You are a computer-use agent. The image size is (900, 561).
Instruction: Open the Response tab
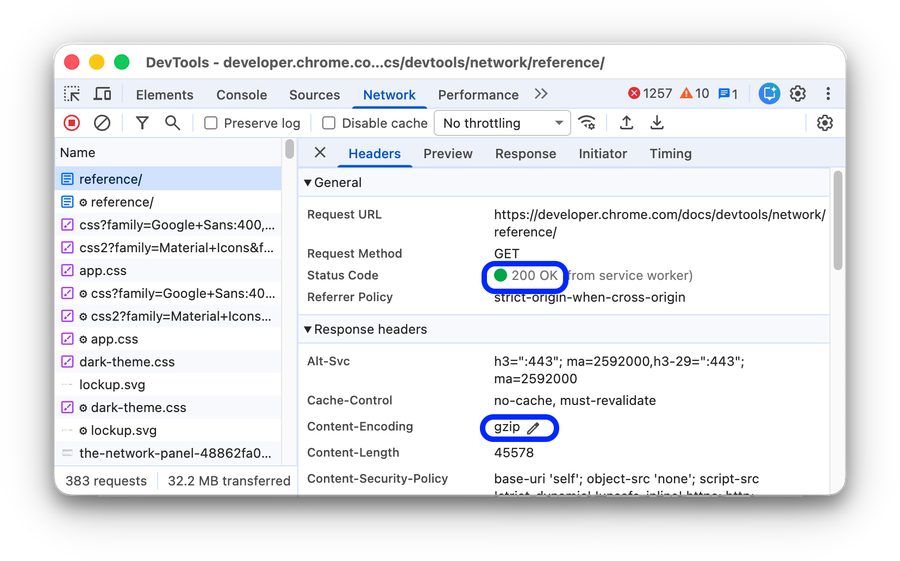pyautogui.click(x=525, y=154)
